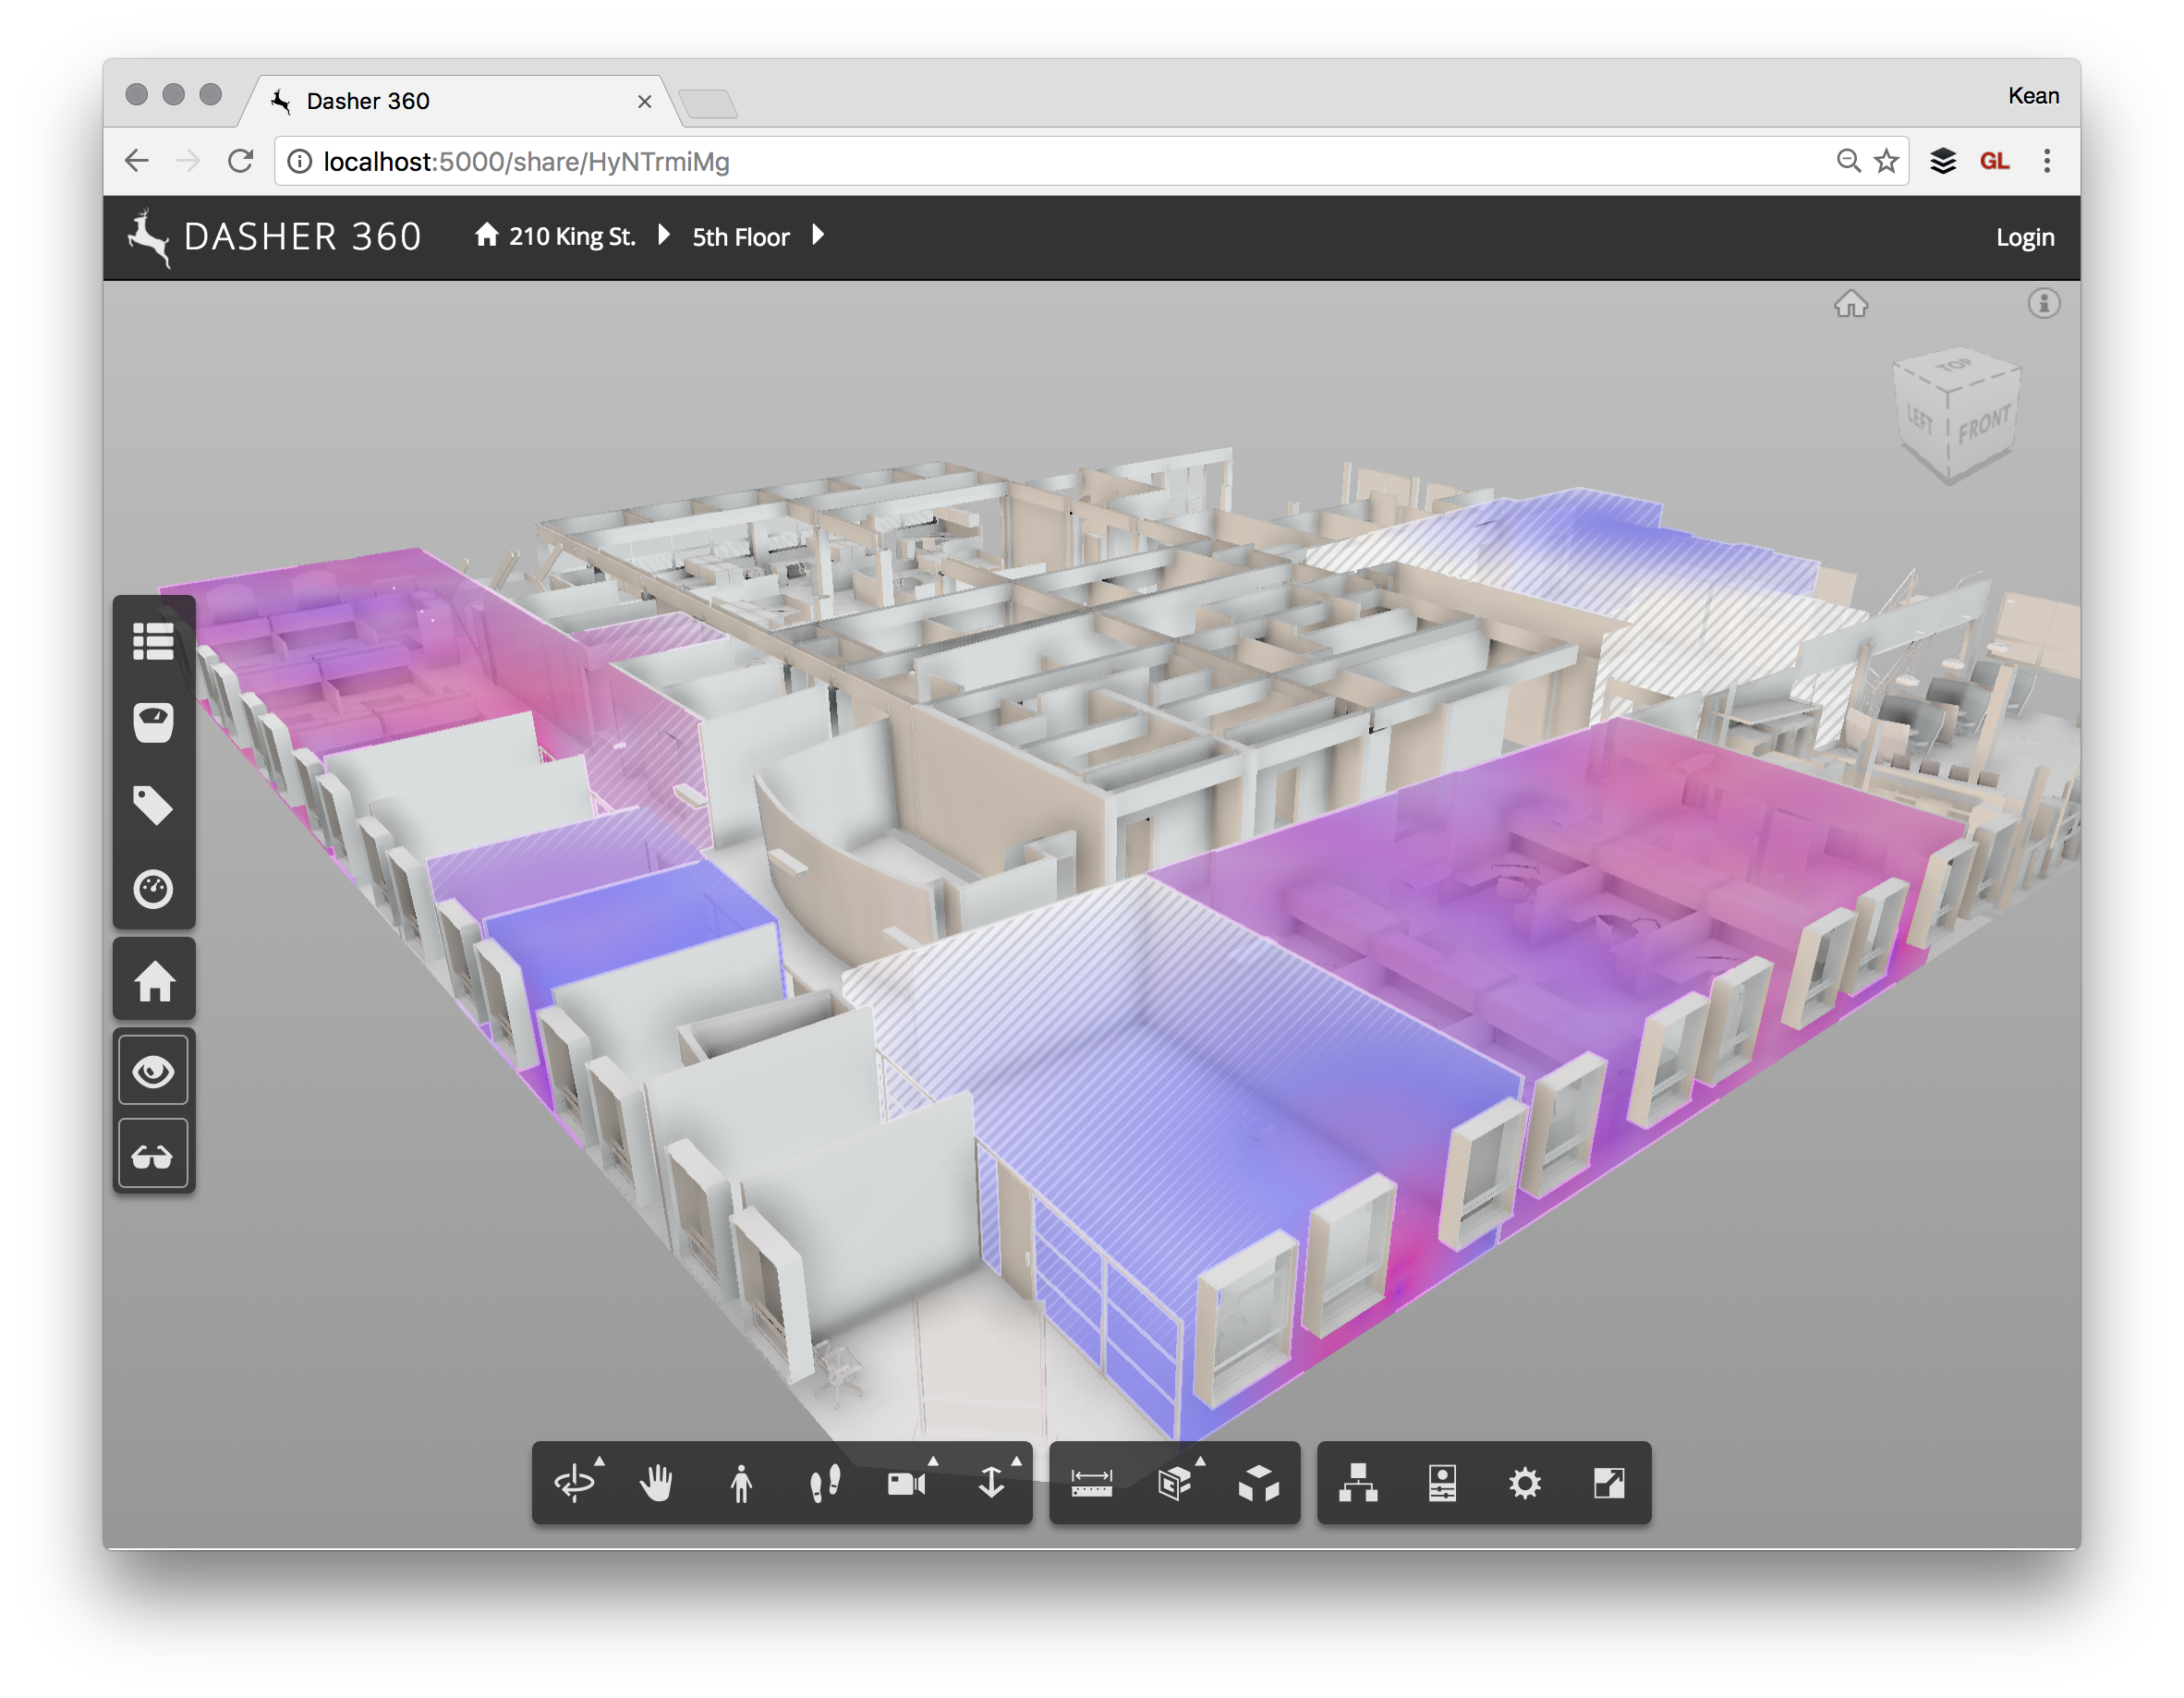Click the sidebar home button
2184x1698 pixels.
[154, 981]
